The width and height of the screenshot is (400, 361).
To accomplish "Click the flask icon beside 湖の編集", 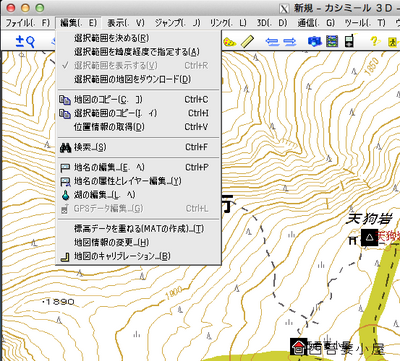I will 65,195.
